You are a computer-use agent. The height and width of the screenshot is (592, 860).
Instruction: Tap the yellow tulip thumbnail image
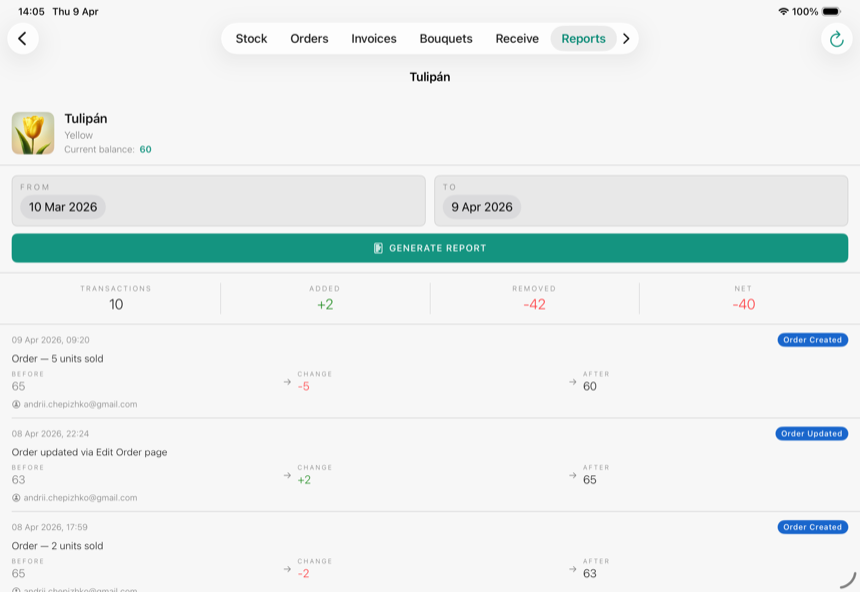point(33,133)
